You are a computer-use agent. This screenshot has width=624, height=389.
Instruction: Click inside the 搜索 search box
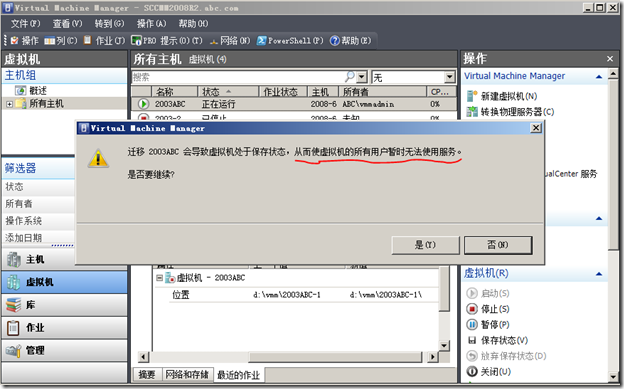tap(239, 77)
